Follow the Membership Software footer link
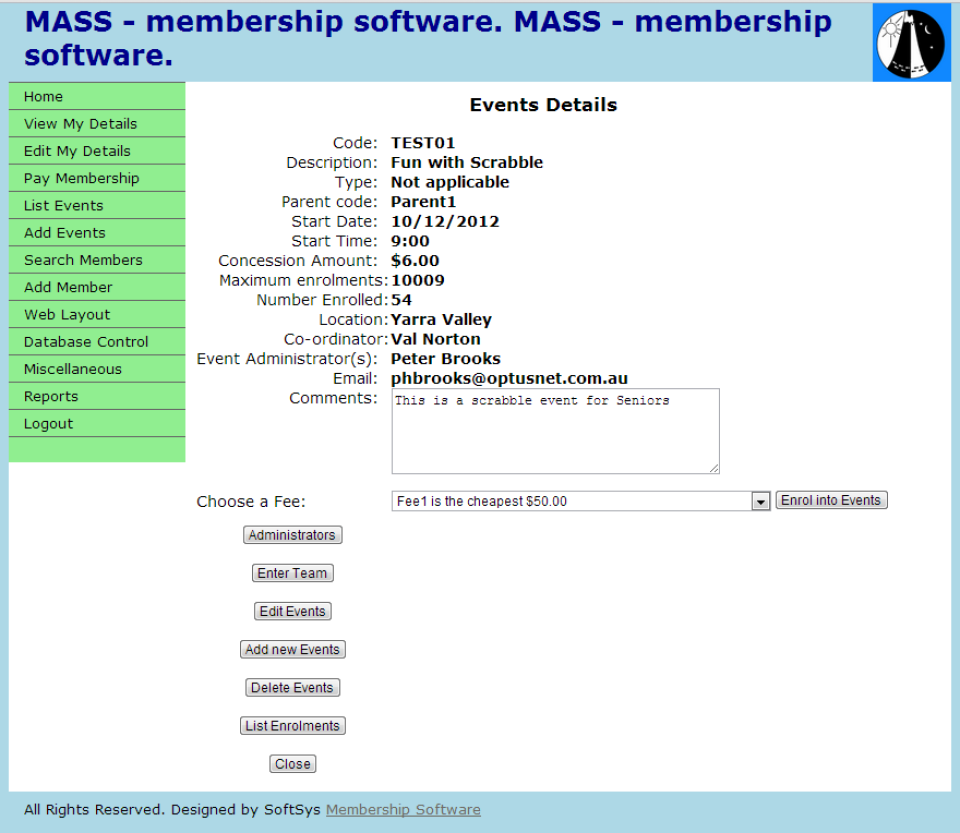This screenshot has width=960, height=833. coord(403,809)
